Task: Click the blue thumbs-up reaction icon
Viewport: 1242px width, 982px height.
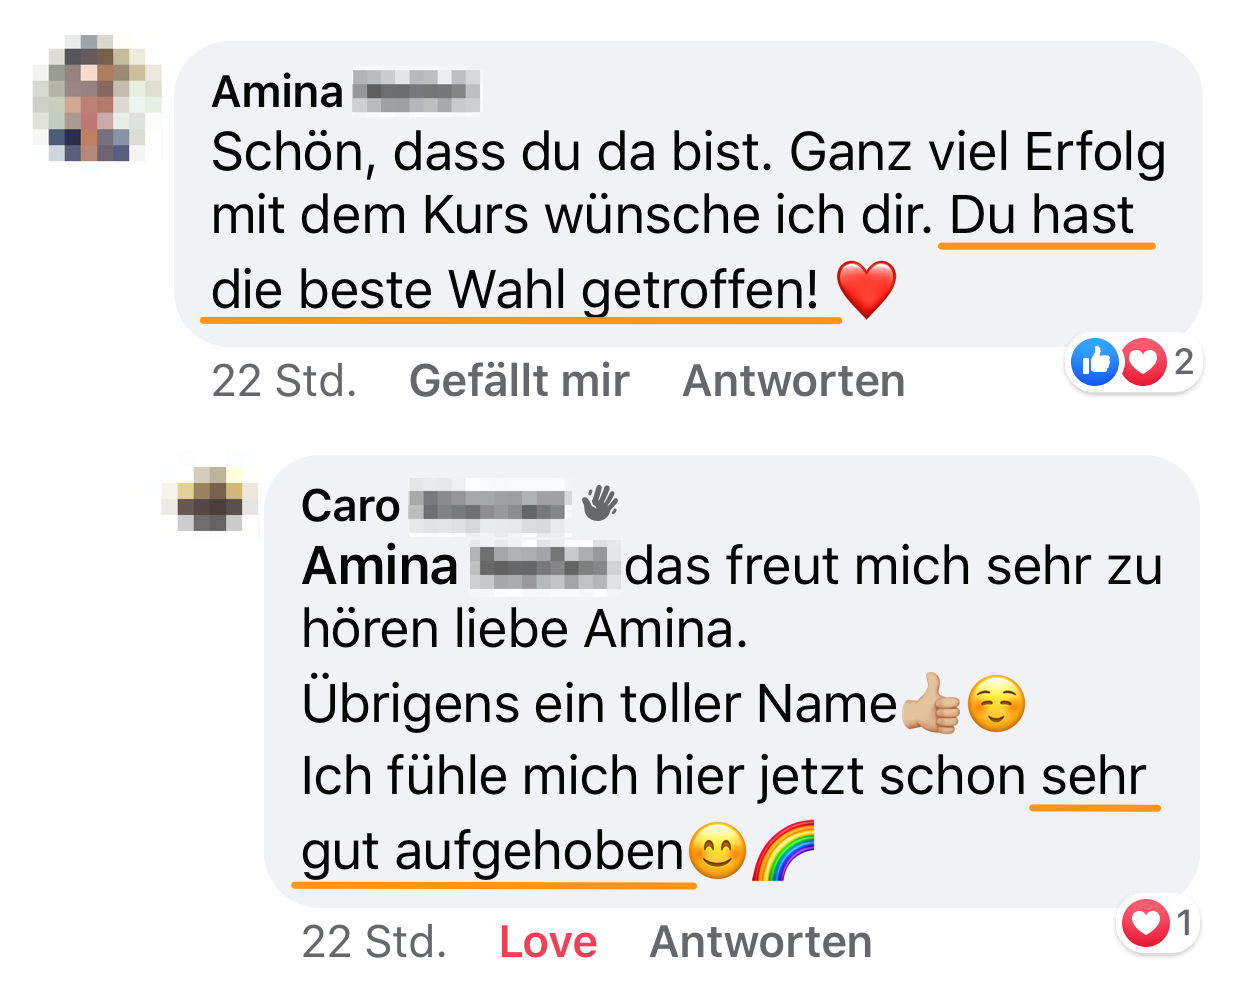Action: point(1095,362)
